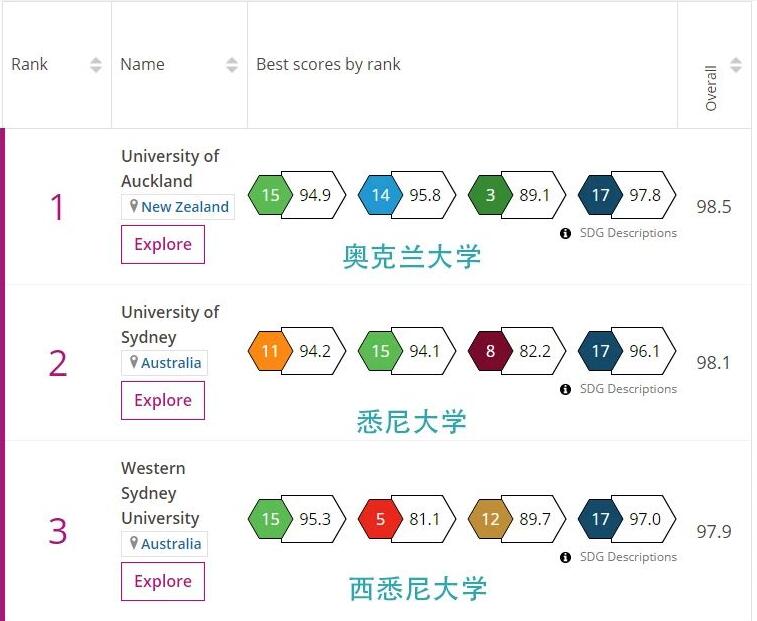This screenshot has width=757, height=621.
Task: Click the info icon beside University of Sydney's SDG Descriptions
Action: click(x=565, y=389)
